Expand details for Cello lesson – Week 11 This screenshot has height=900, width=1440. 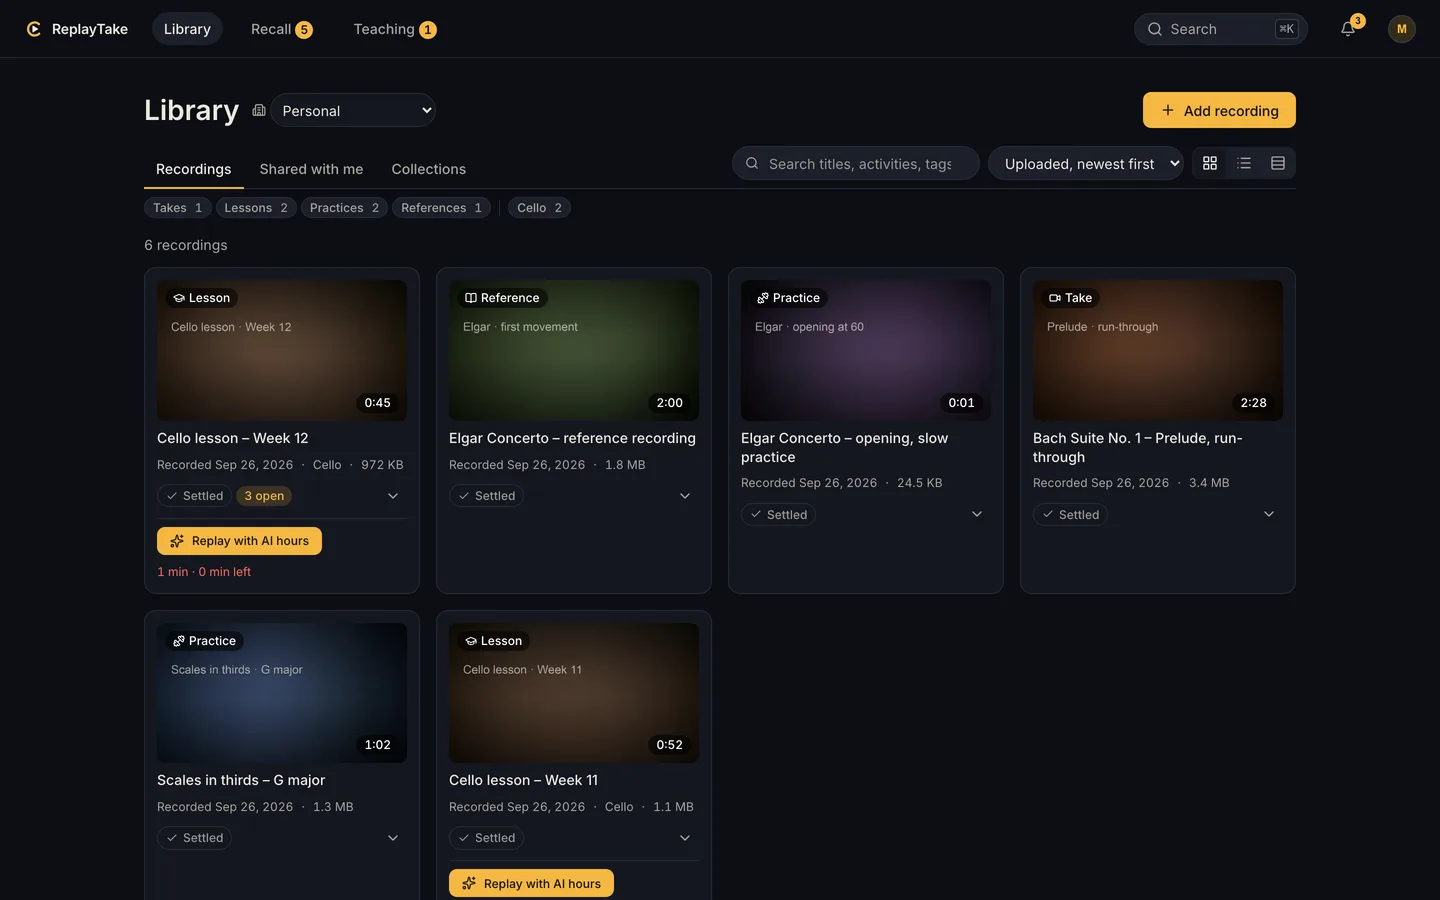[x=685, y=838]
